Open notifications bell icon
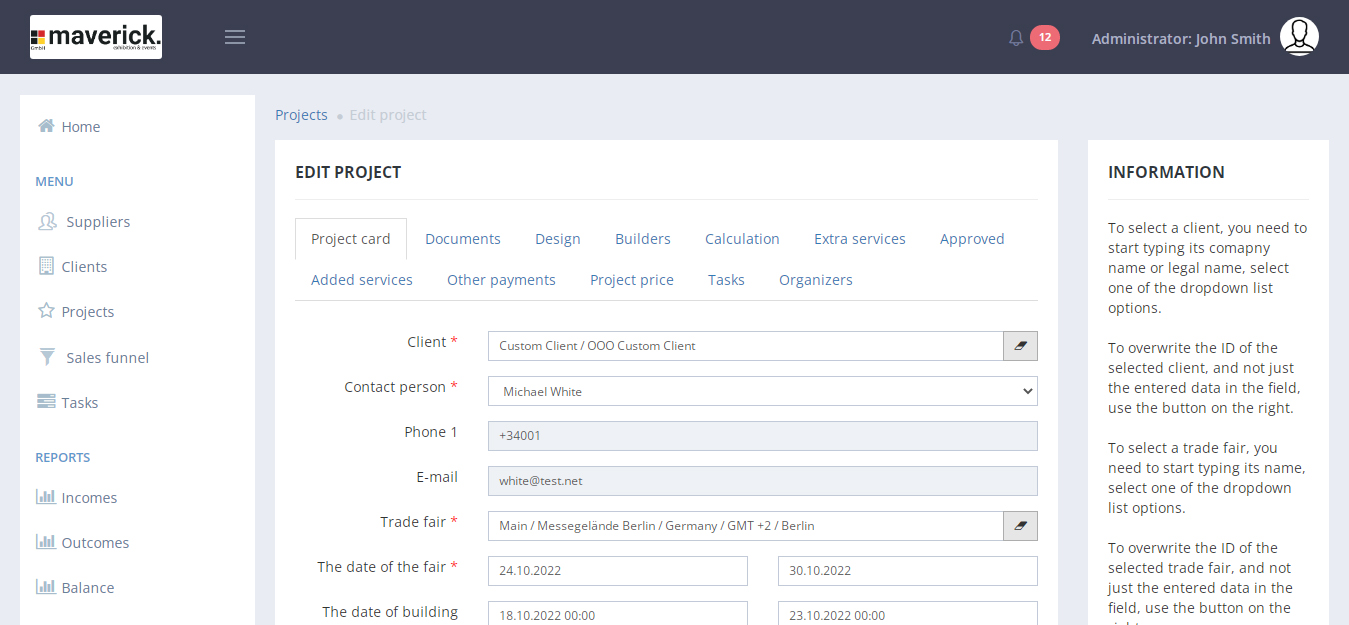The width and height of the screenshot is (1349, 625). pyautogui.click(x=1016, y=38)
